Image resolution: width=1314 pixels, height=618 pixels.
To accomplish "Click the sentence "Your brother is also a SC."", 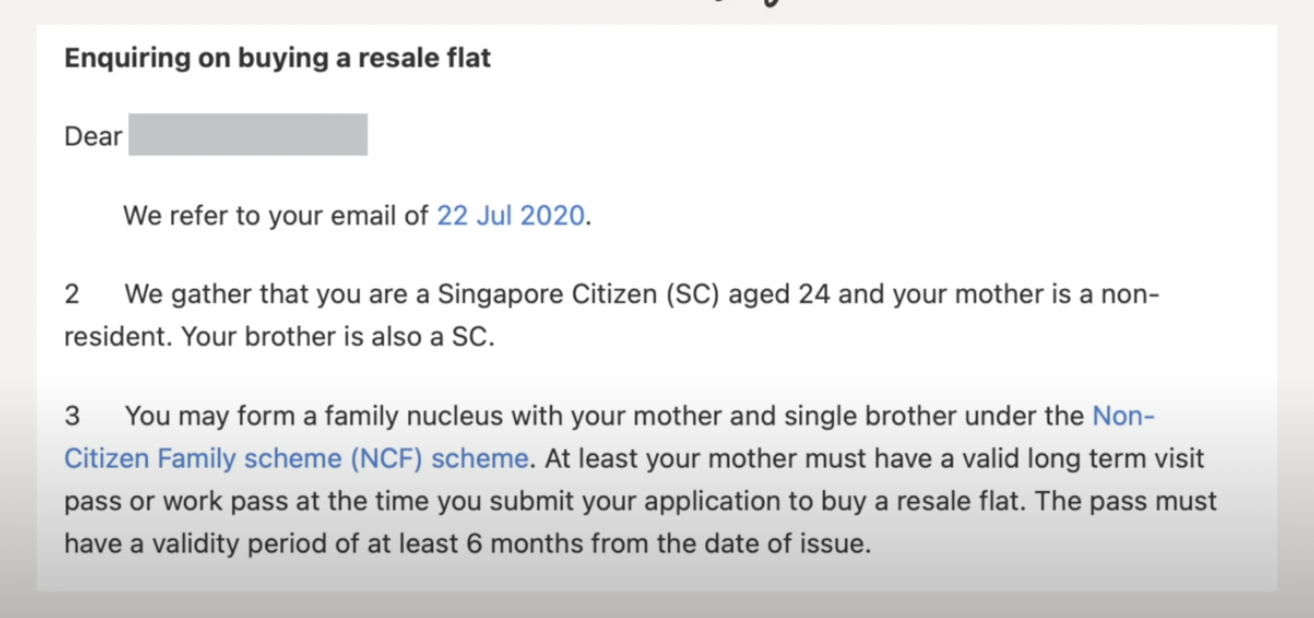I will pyautogui.click(x=338, y=337).
